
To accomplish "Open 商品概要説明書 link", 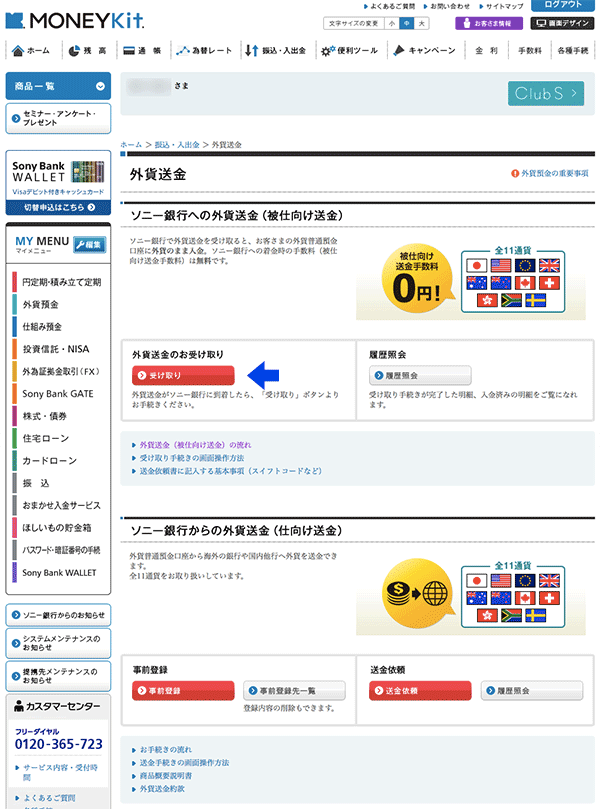I will (166, 776).
